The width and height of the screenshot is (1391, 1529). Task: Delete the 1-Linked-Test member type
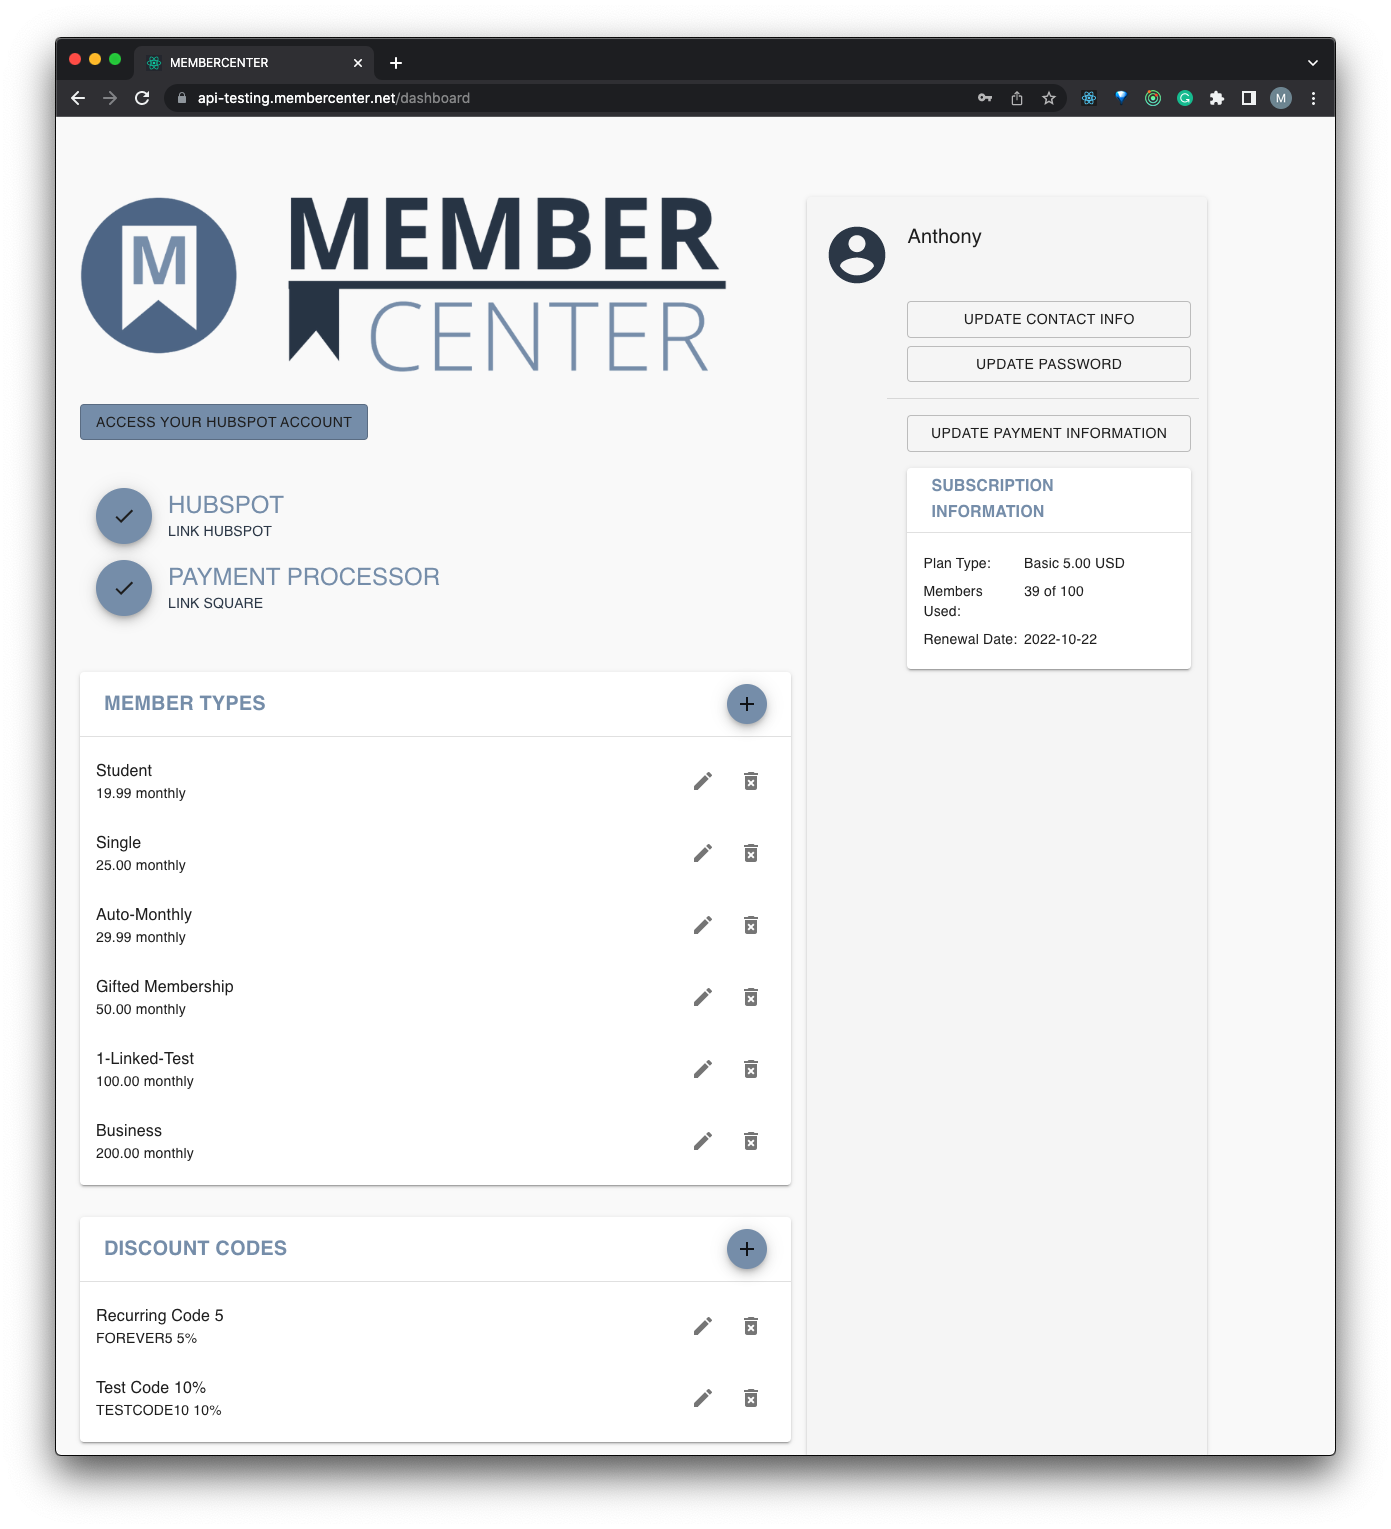coord(750,1069)
